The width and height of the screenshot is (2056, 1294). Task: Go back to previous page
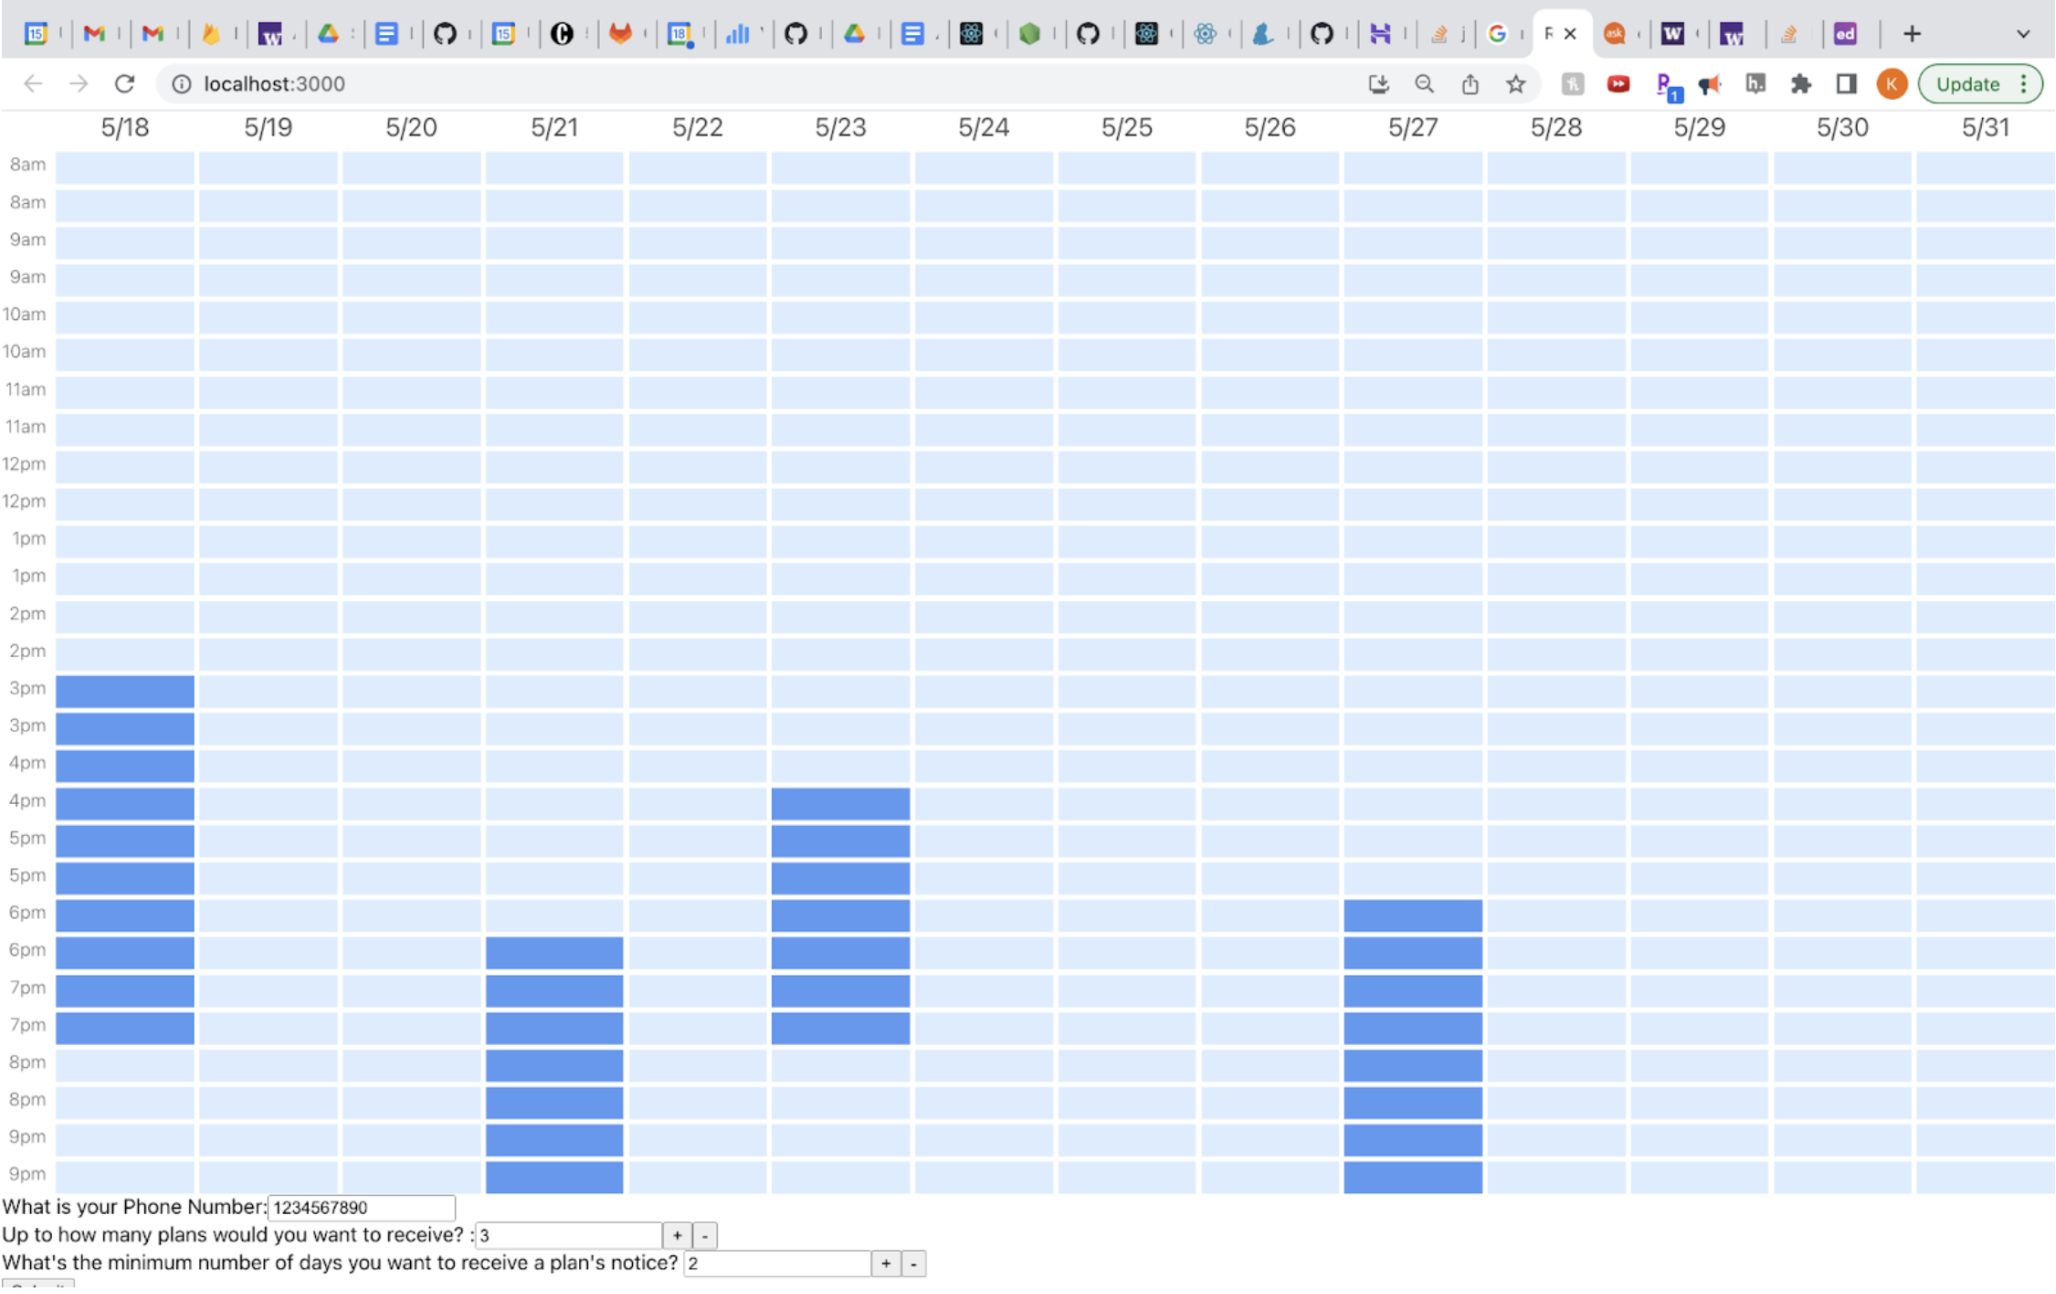pos(33,84)
